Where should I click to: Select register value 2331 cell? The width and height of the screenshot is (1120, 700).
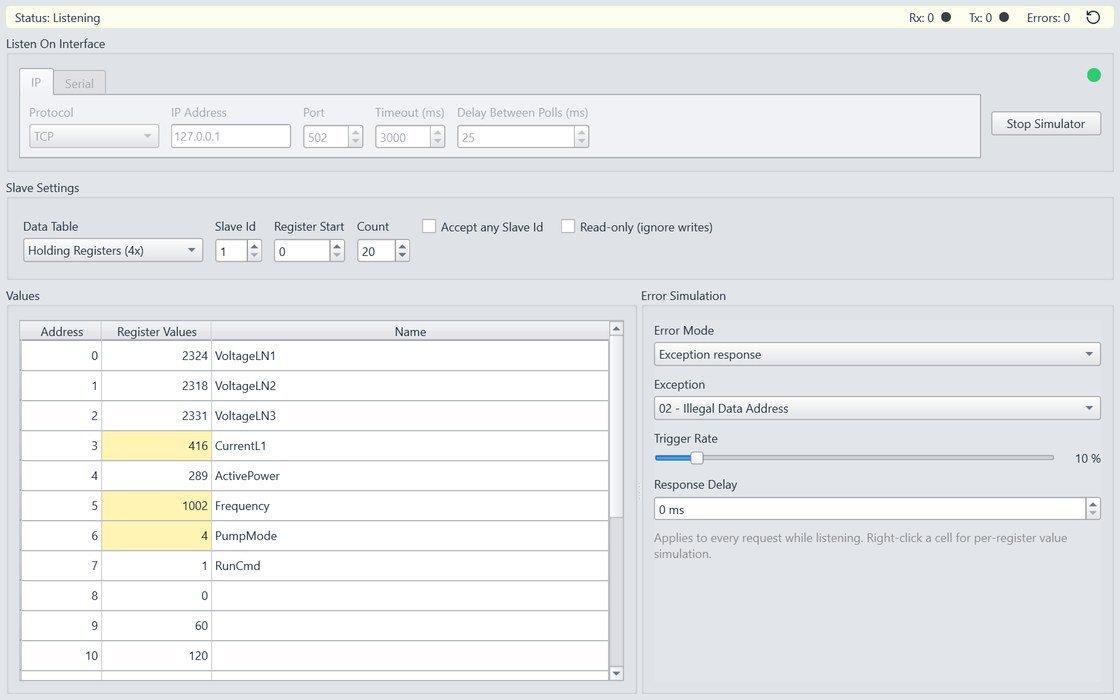tap(156, 416)
